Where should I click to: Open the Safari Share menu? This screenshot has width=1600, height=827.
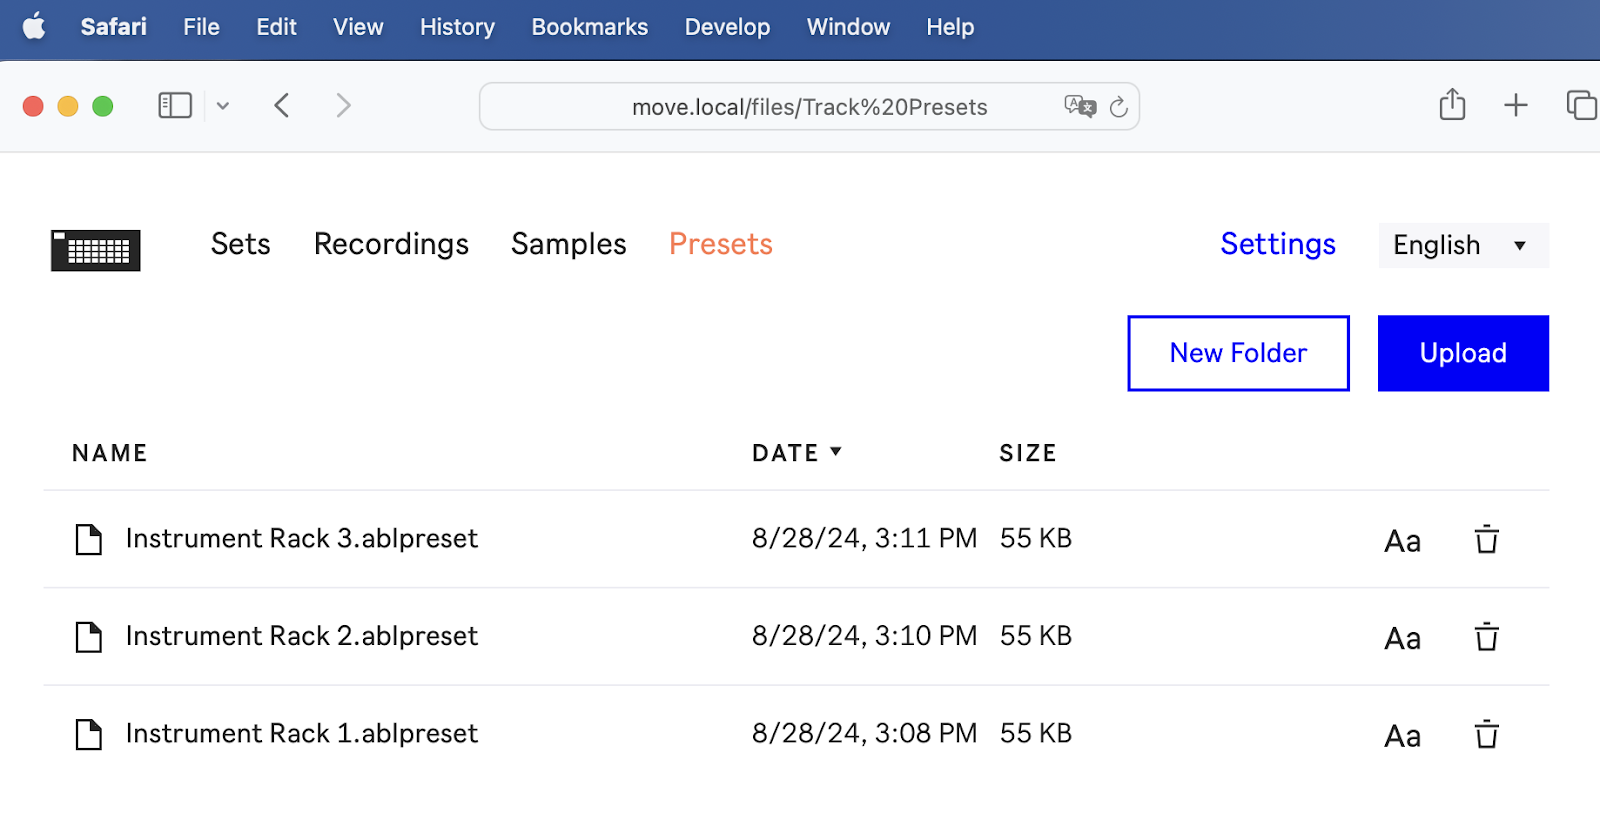[1452, 105]
